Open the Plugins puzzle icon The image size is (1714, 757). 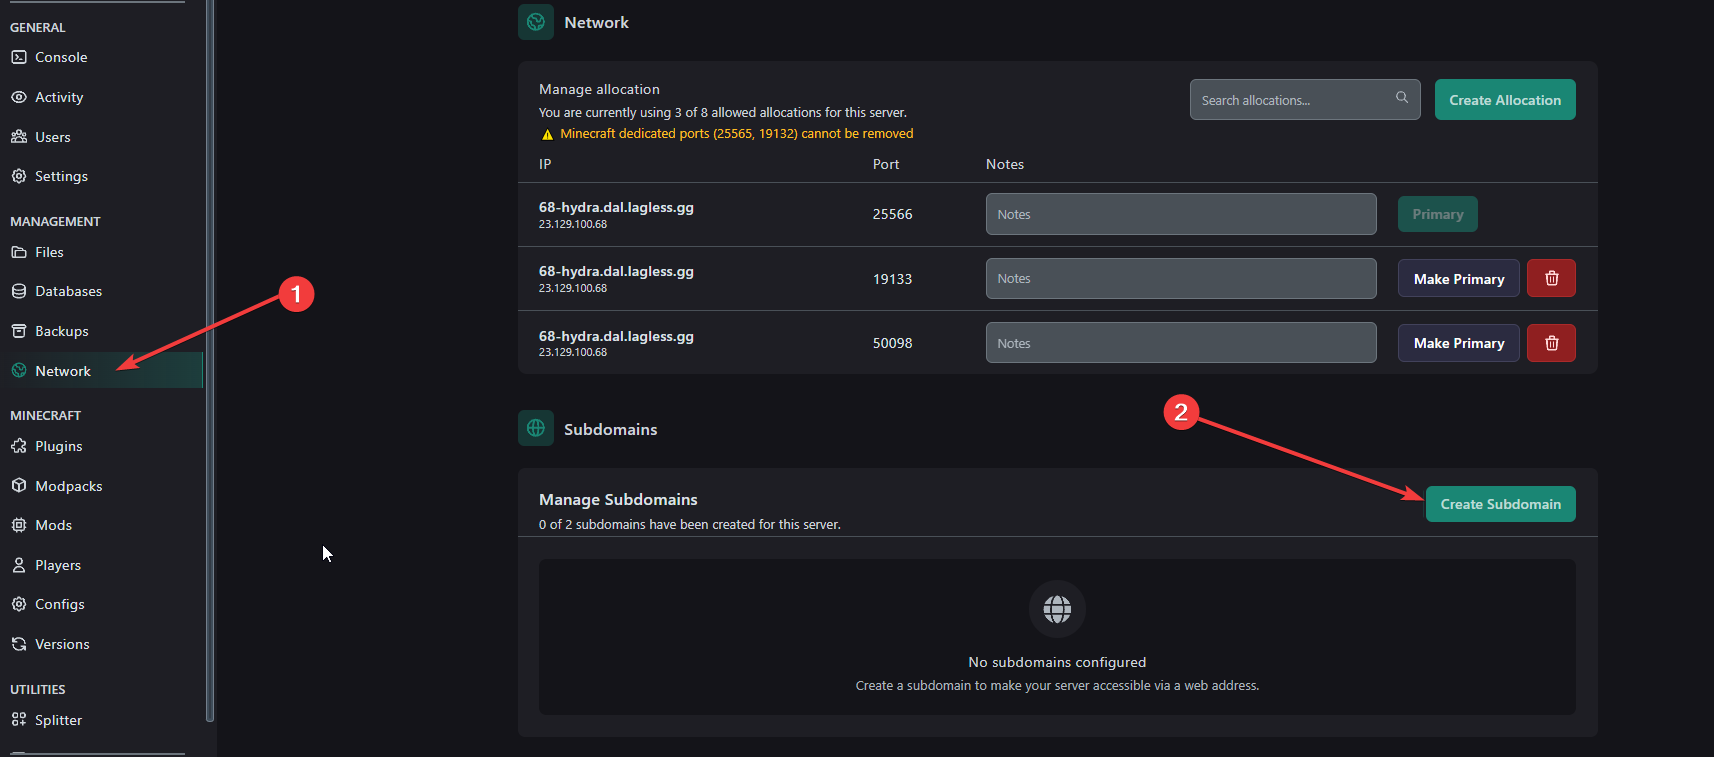(x=19, y=446)
